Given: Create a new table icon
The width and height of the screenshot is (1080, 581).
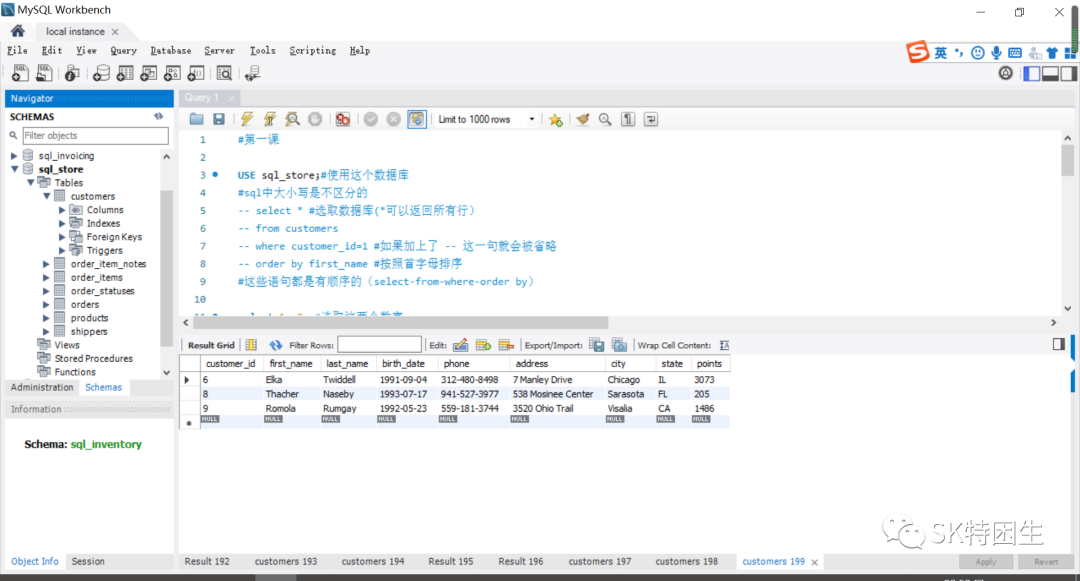Looking at the screenshot, I should (125, 73).
